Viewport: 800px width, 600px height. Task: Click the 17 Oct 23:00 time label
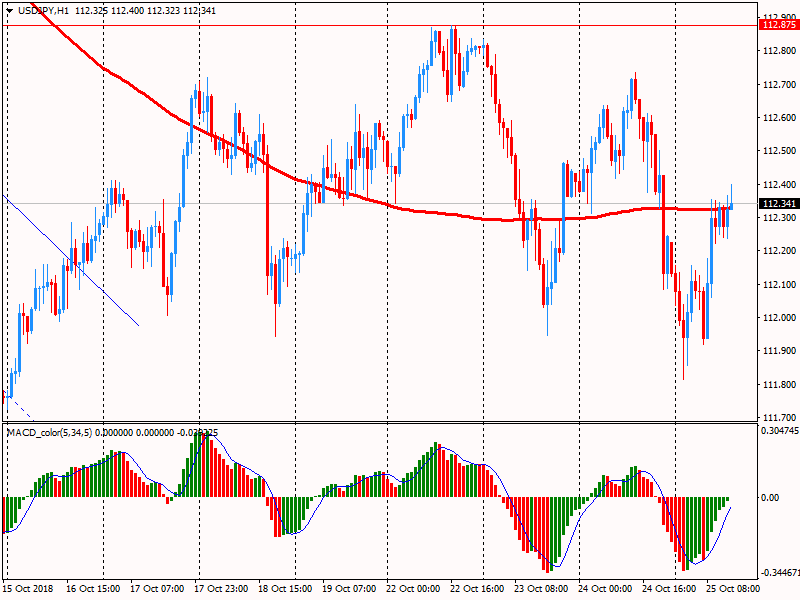(x=221, y=588)
